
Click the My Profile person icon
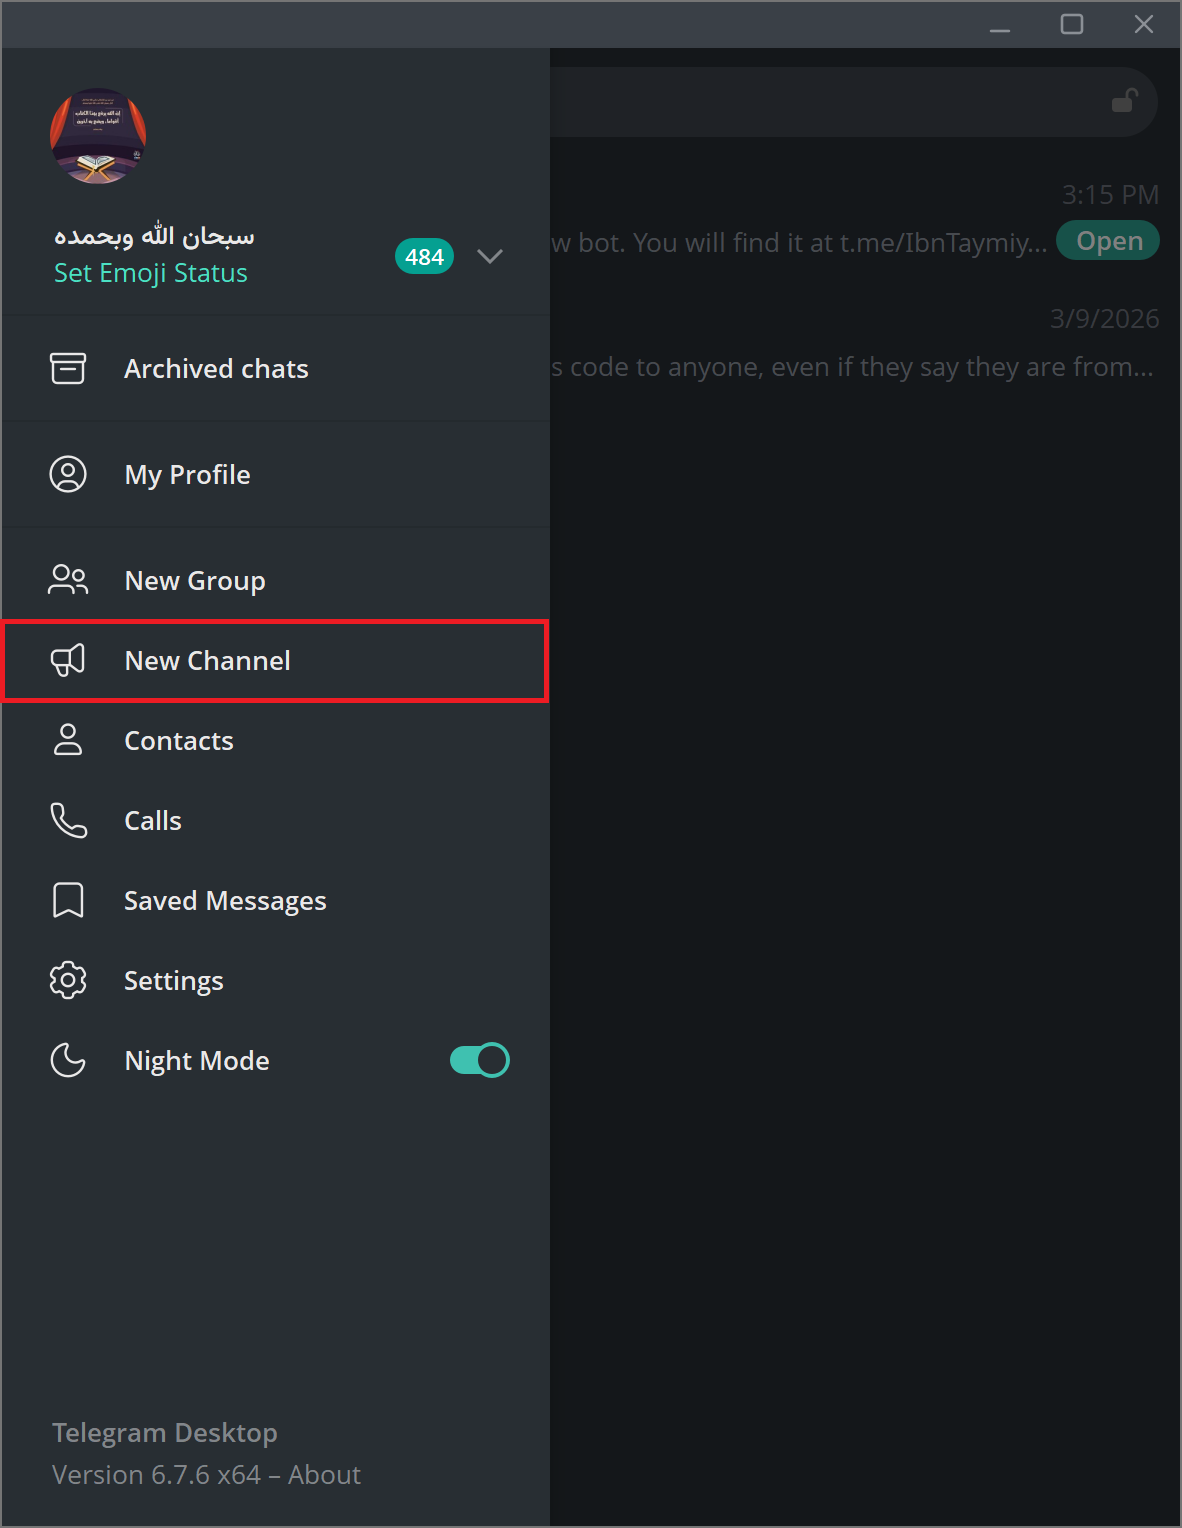tap(68, 474)
